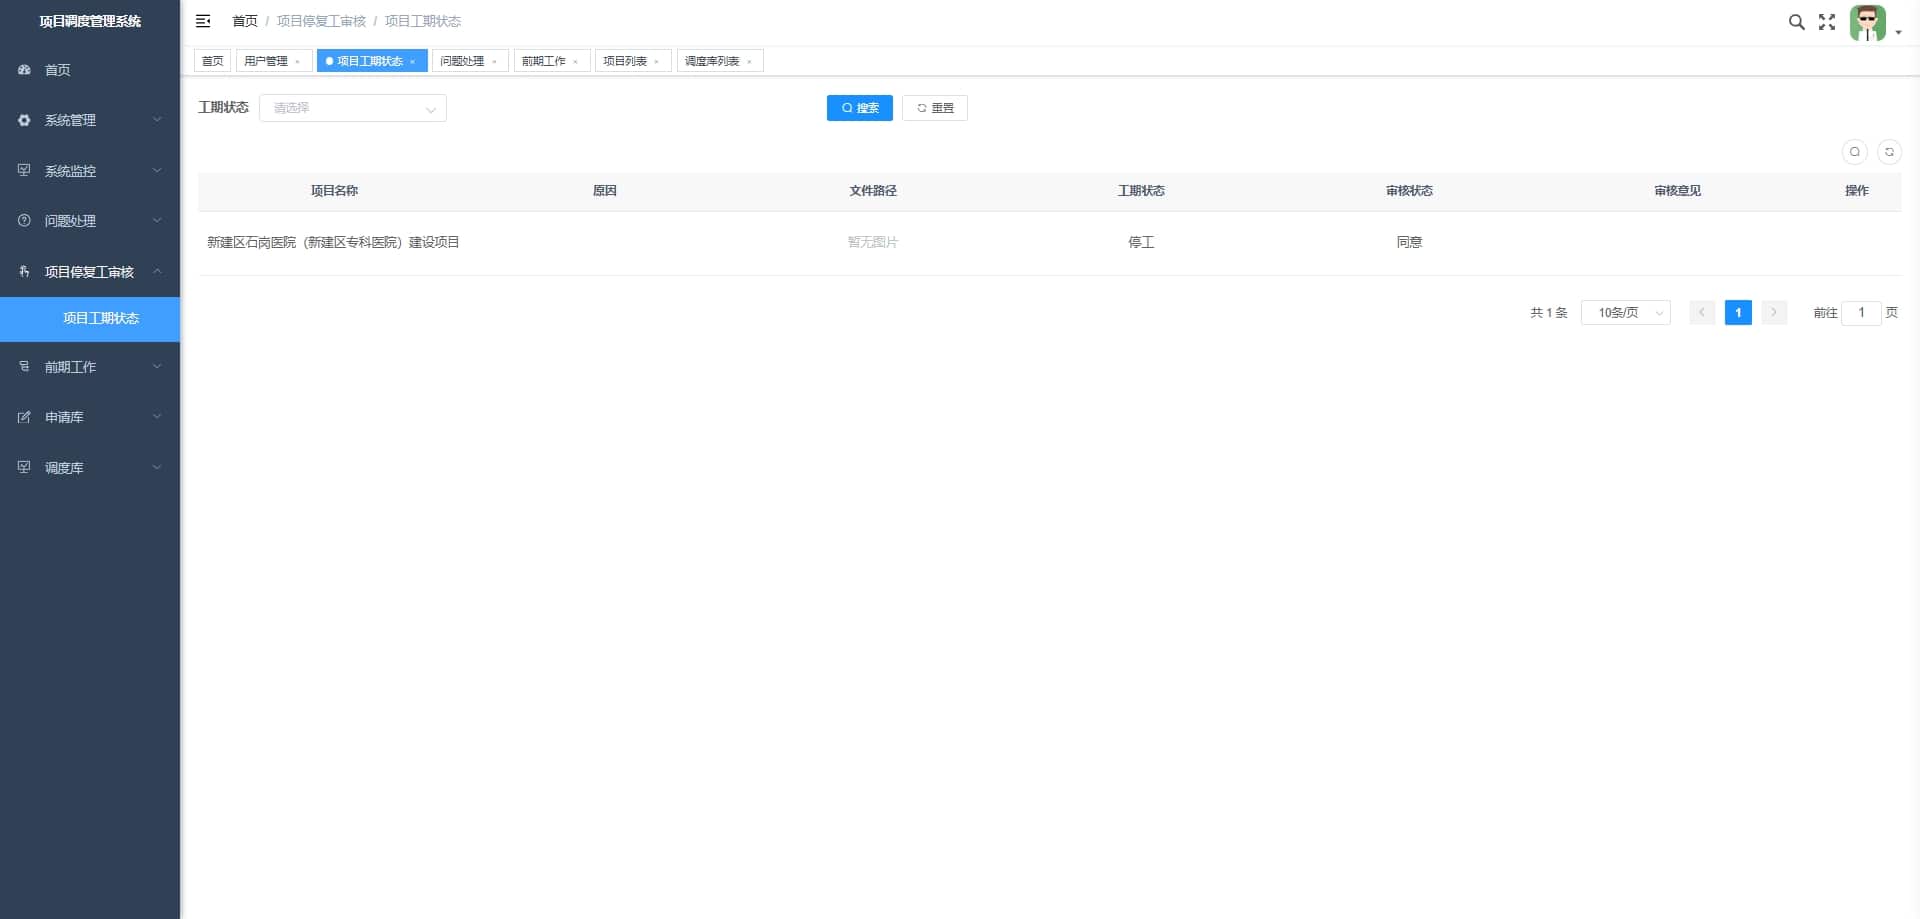Open 首页 in the sidebar menu
This screenshot has width=1920, height=919.
click(90, 70)
